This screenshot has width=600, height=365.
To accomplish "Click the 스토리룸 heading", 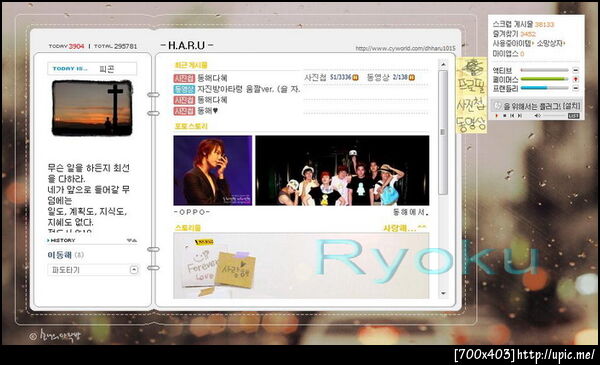I will (x=188, y=228).
